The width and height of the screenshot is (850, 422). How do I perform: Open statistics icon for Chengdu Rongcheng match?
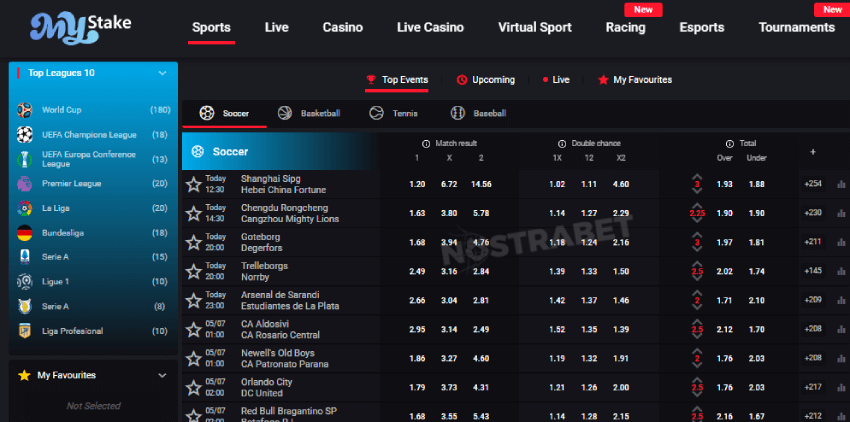[x=841, y=213]
